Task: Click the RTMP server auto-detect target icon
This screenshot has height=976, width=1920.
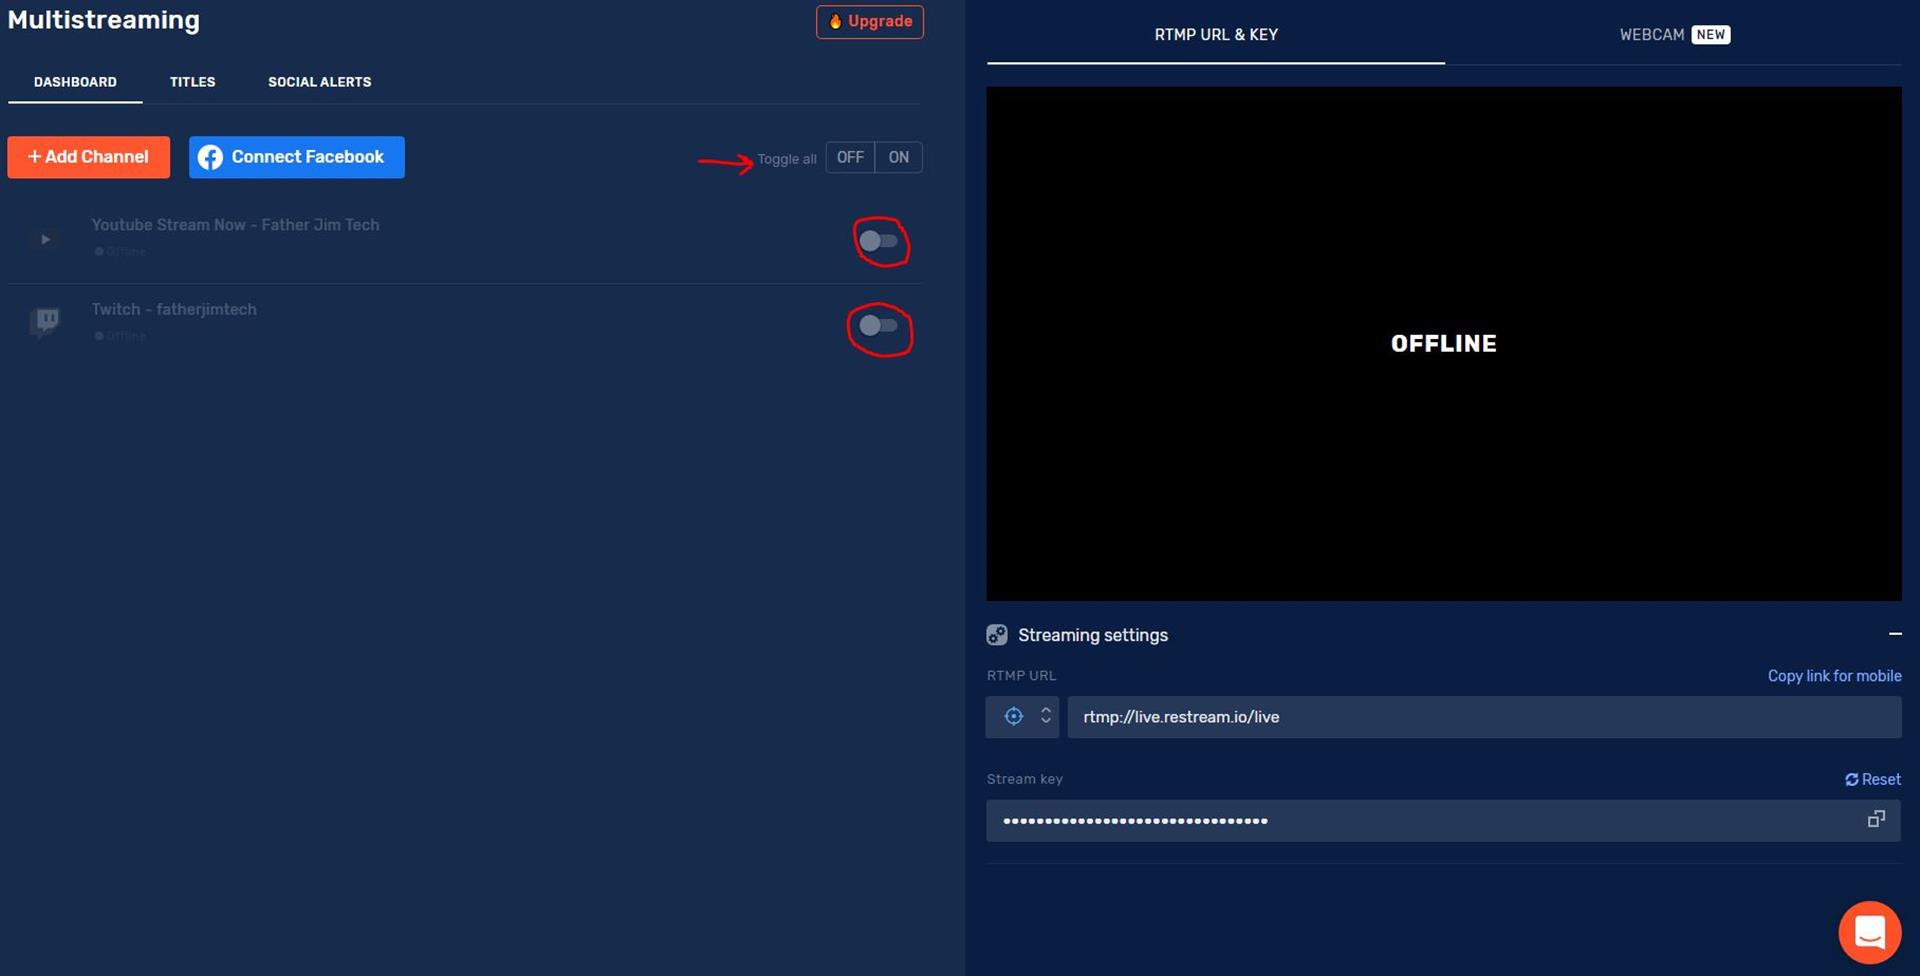Action: (1013, 716)
